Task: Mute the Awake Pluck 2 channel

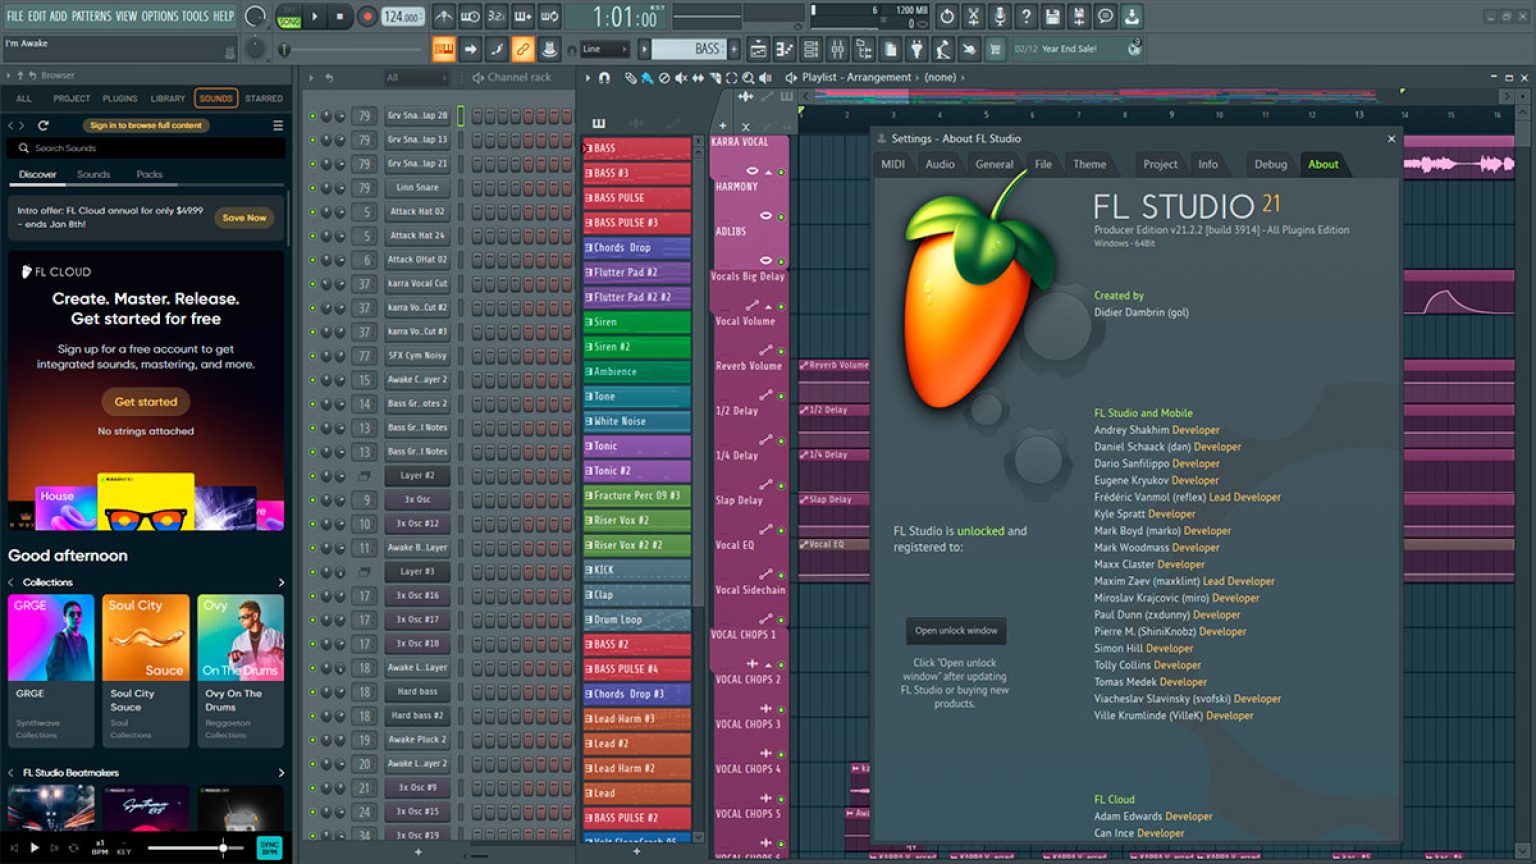Action: (312, 739)
